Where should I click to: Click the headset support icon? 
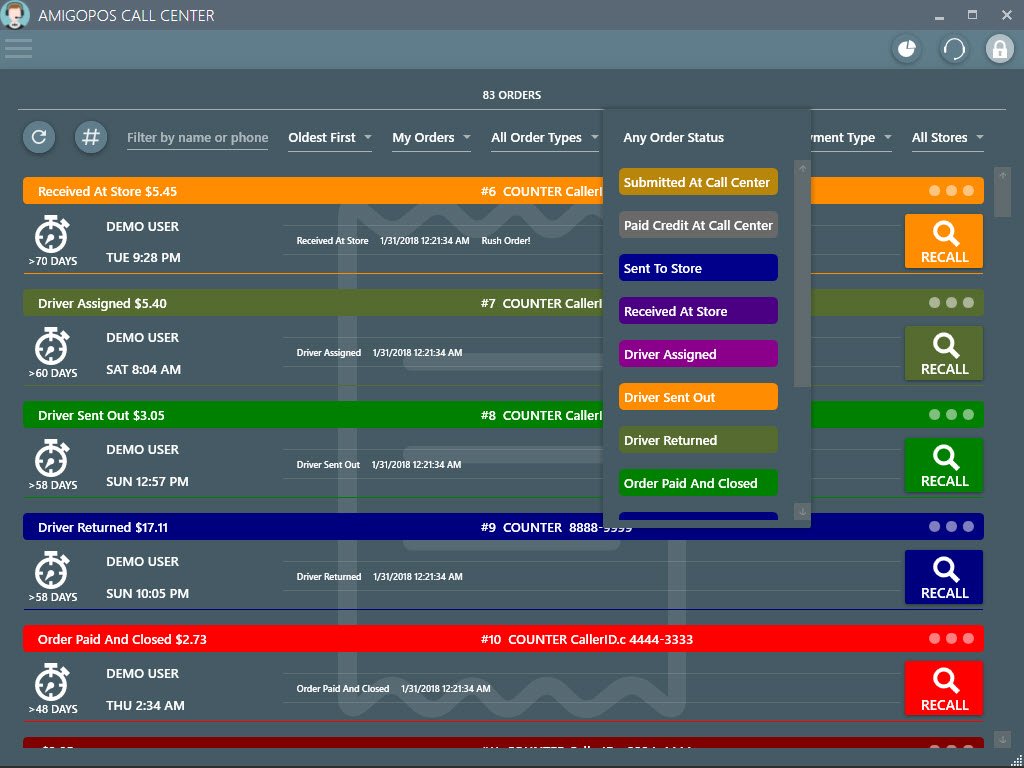[954, 49]
